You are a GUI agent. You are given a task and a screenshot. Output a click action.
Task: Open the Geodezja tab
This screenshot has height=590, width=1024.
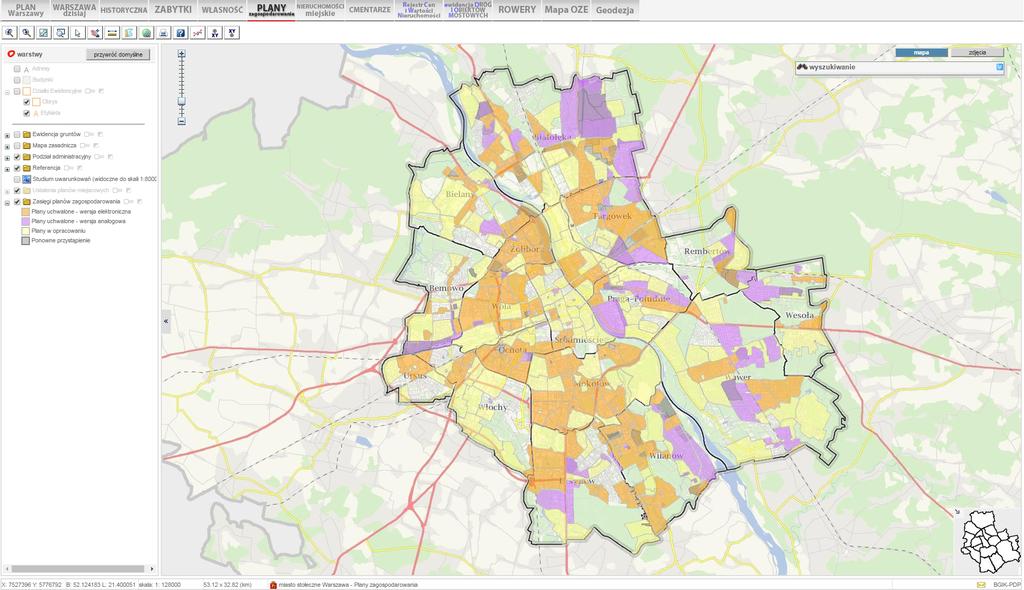pyautogui.click(x=615, y=10)
